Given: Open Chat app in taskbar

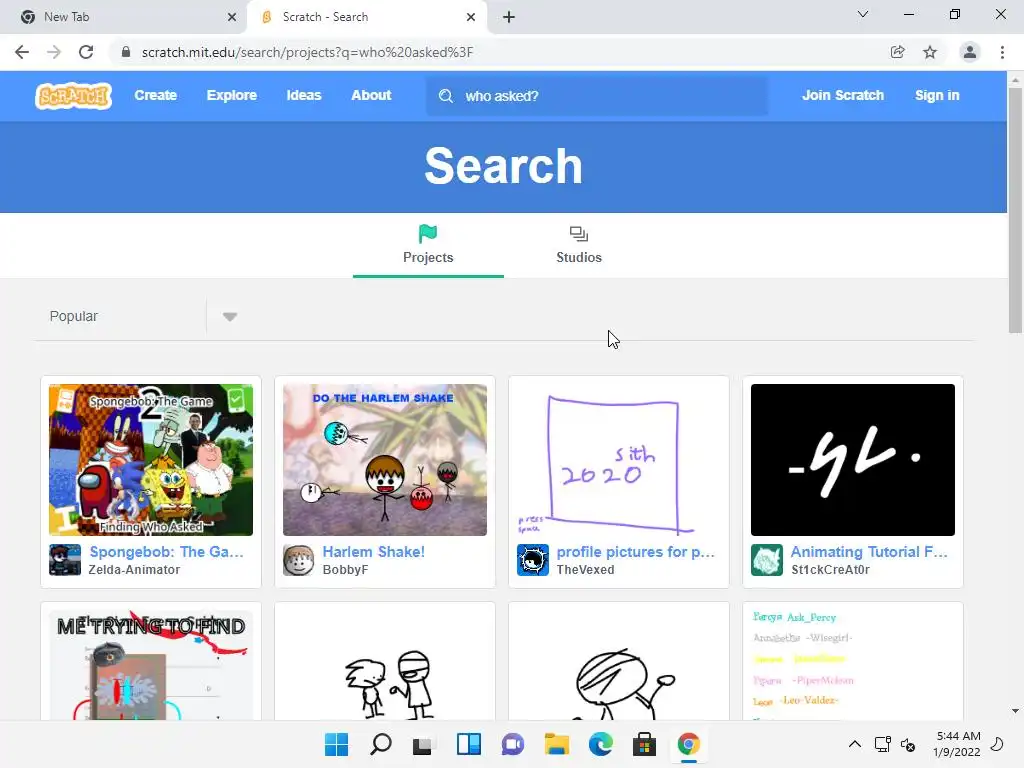Looking at the screenshot, I should coord(513,744).
